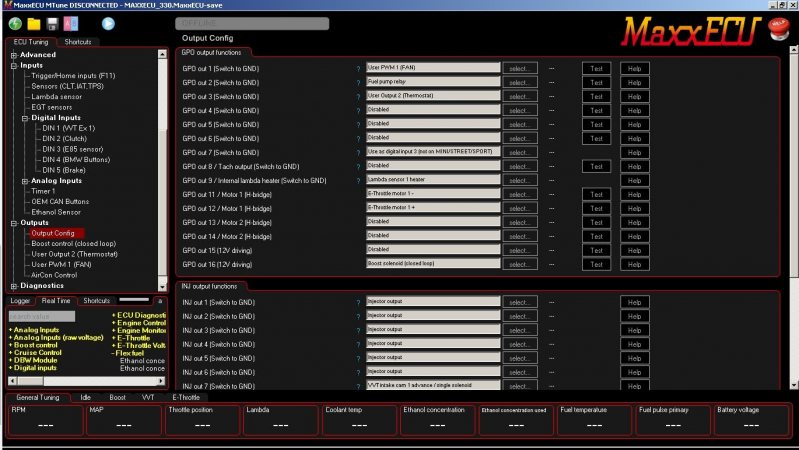Click question mark beside GPO out 7
799x450 pixels.
[358, 153]
